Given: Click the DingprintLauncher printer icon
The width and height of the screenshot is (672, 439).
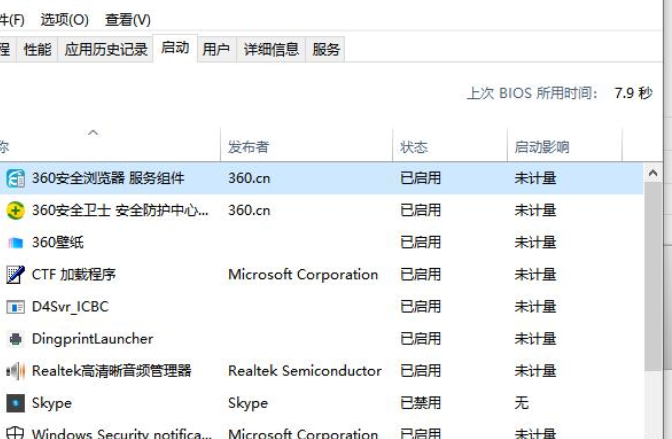Looking at the screenshot, I should [x=15, y=339].
